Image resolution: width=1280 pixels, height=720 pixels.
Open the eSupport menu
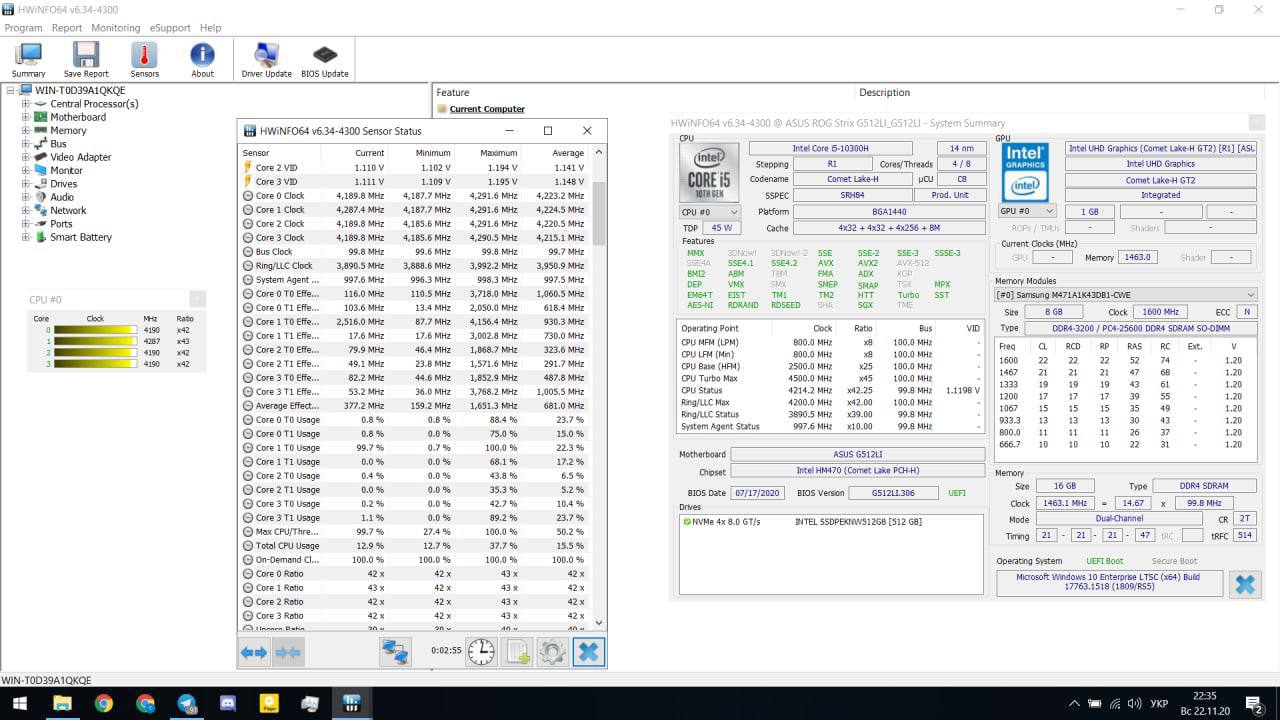pos(170,28)
